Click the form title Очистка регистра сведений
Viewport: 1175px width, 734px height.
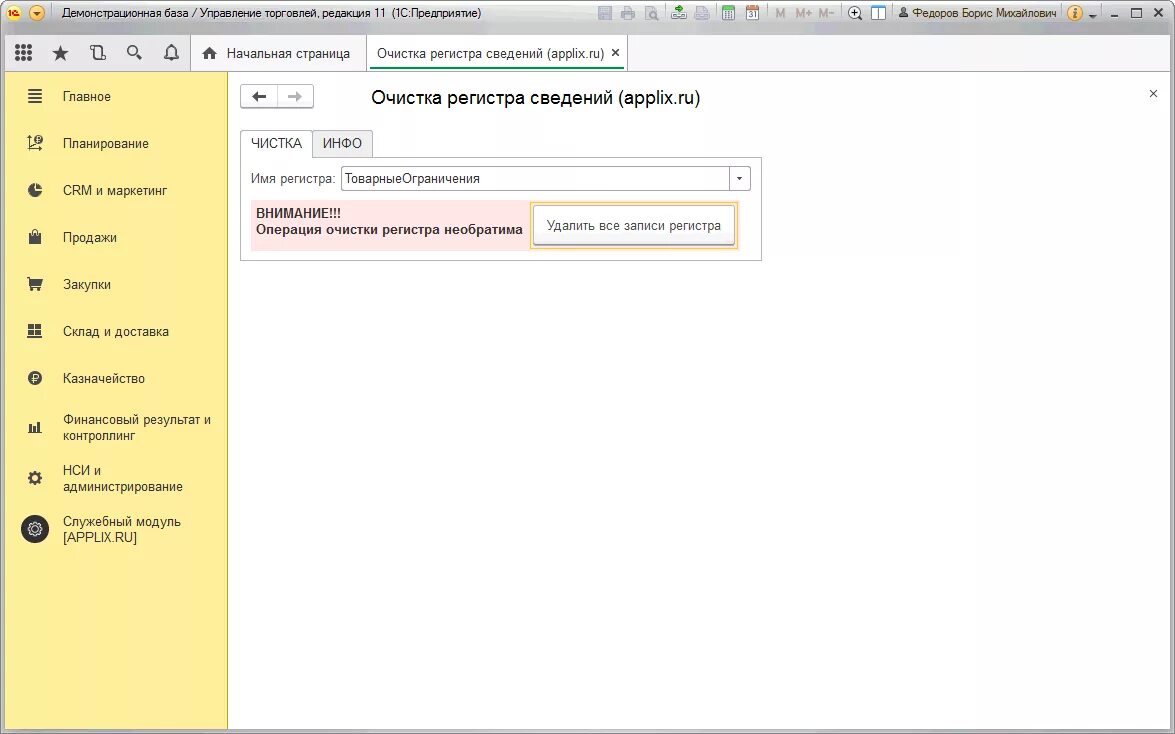point(536,97)
